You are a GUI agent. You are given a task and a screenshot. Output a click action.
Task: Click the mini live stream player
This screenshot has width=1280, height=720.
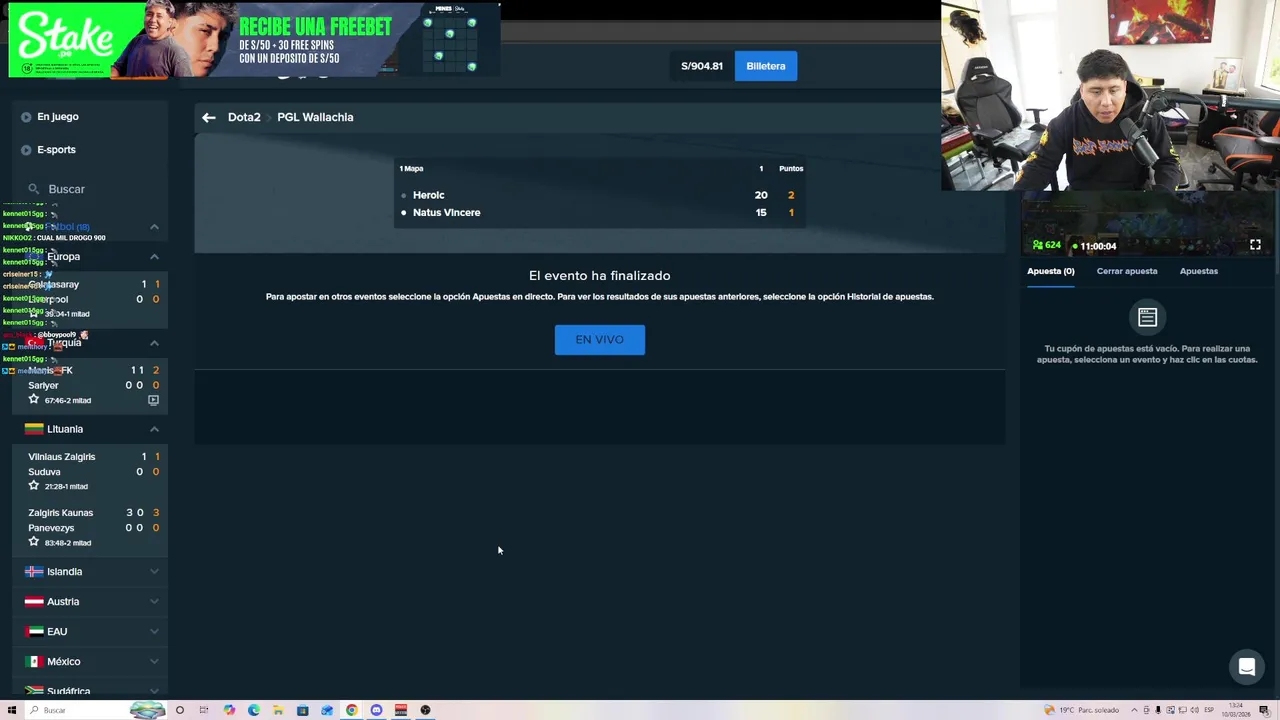[x=1146, y=224]
